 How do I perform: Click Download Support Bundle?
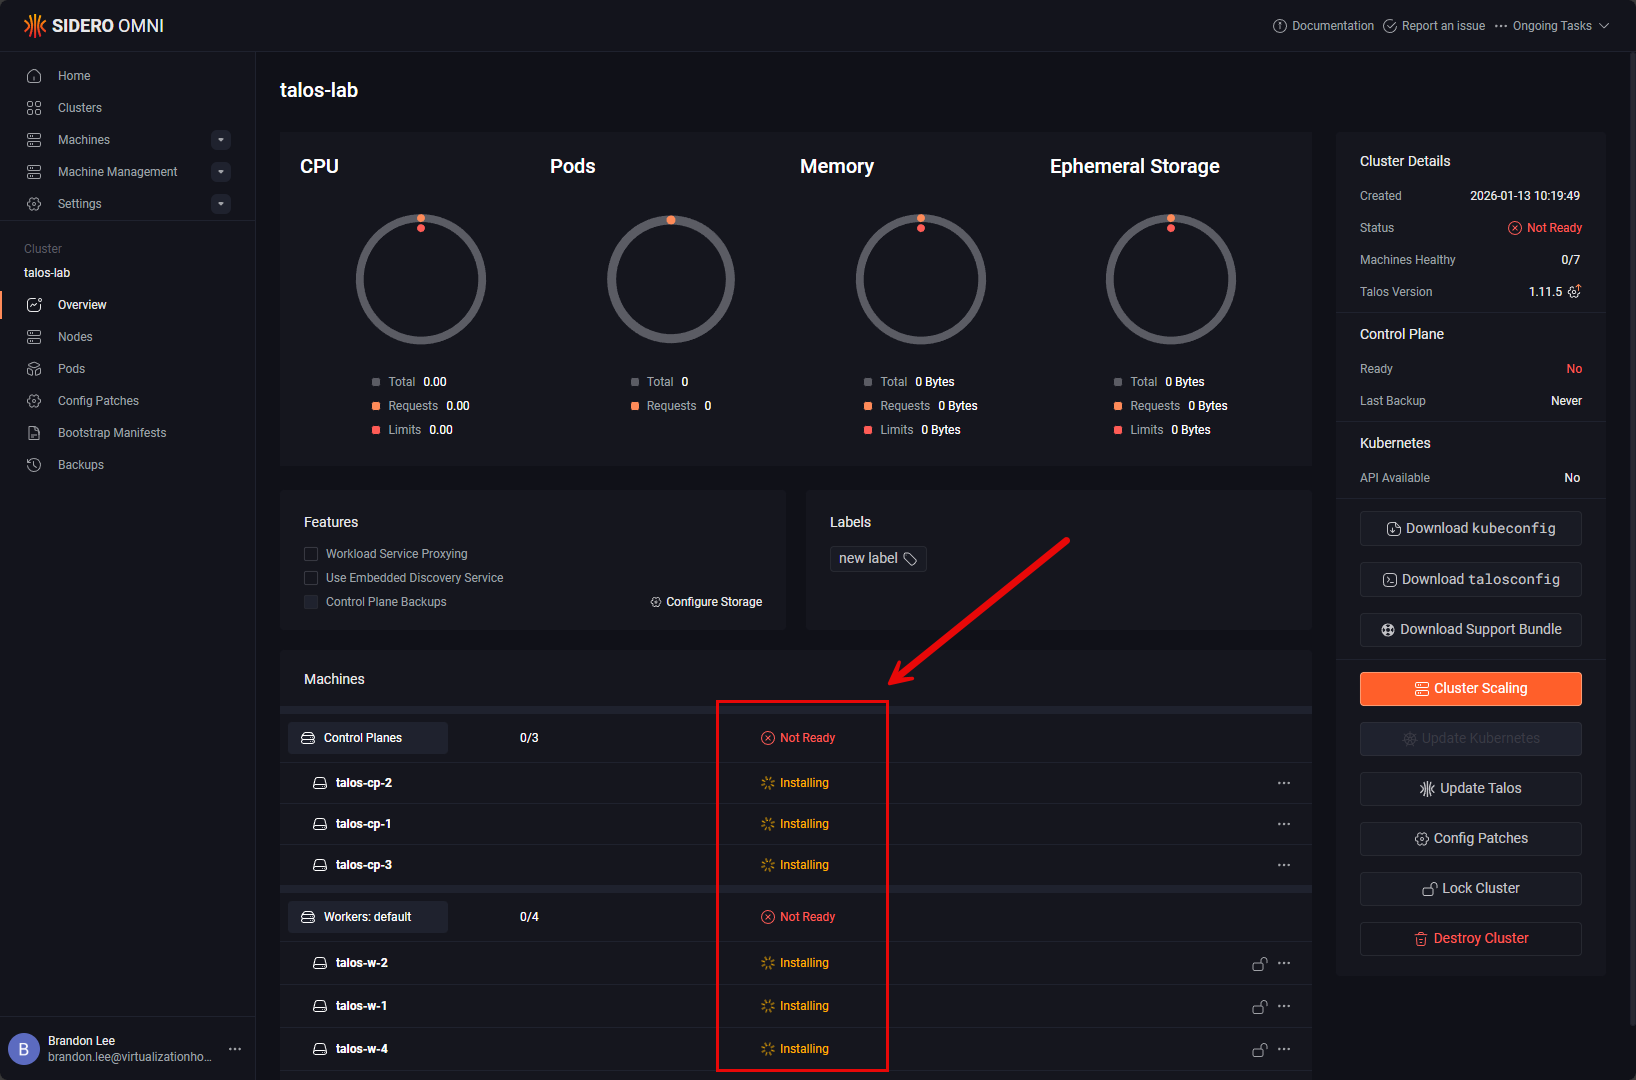tap(1471, 630)
